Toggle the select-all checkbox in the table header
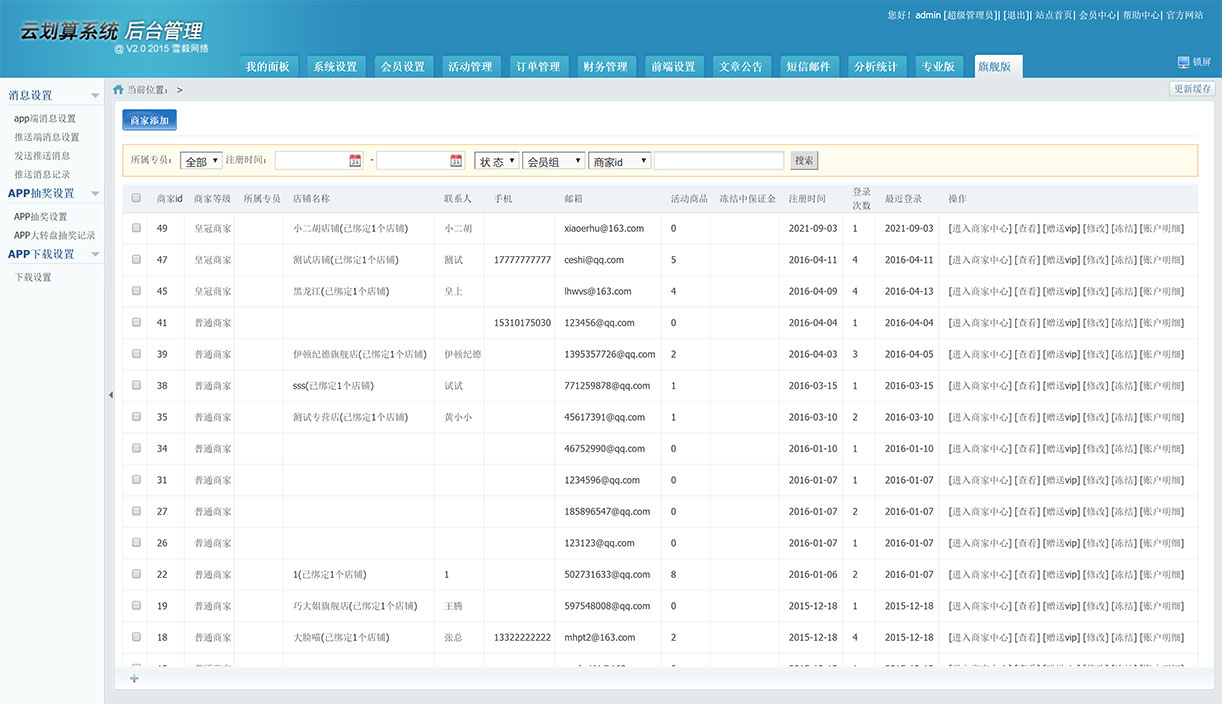The image size is (1222, 704). (136, 198)
